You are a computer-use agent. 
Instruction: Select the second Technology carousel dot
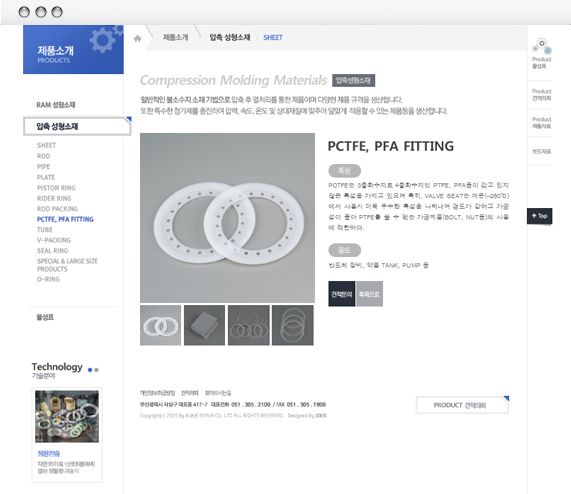point(97,370)
